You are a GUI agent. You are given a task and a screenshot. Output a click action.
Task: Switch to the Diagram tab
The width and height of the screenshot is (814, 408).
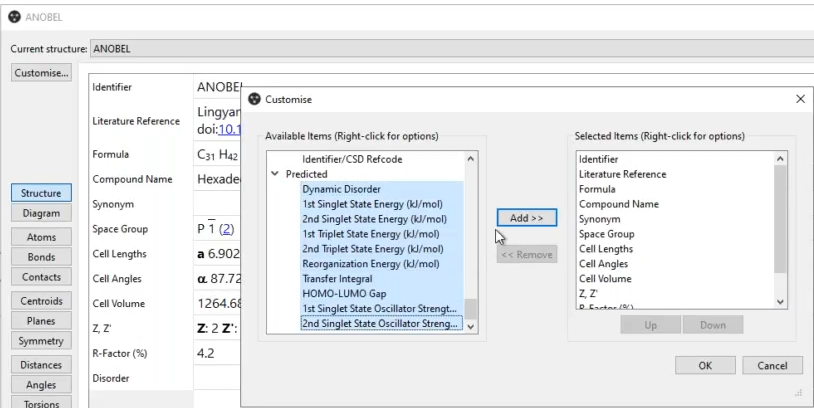click(x=41, y=213)
